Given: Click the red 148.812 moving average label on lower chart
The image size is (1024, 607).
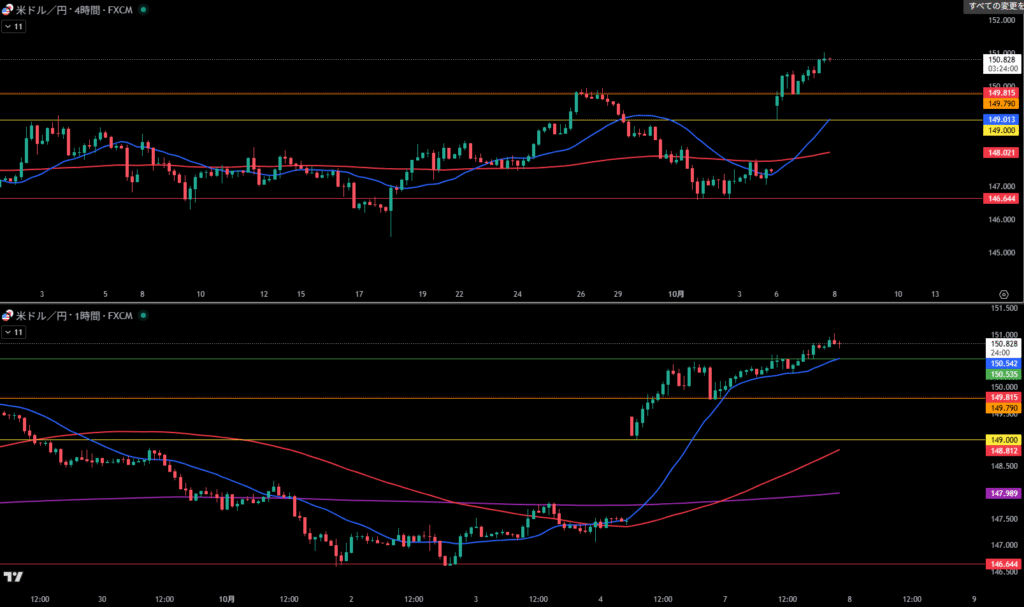Looking at the screenshot, I should point(1001,451).
